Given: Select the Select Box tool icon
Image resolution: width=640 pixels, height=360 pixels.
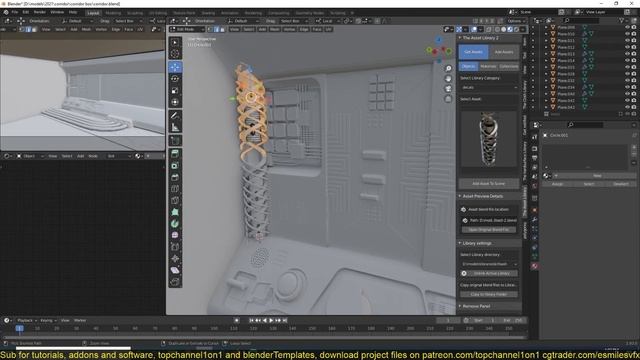Looking at the screenshot, I should point(175,42).
